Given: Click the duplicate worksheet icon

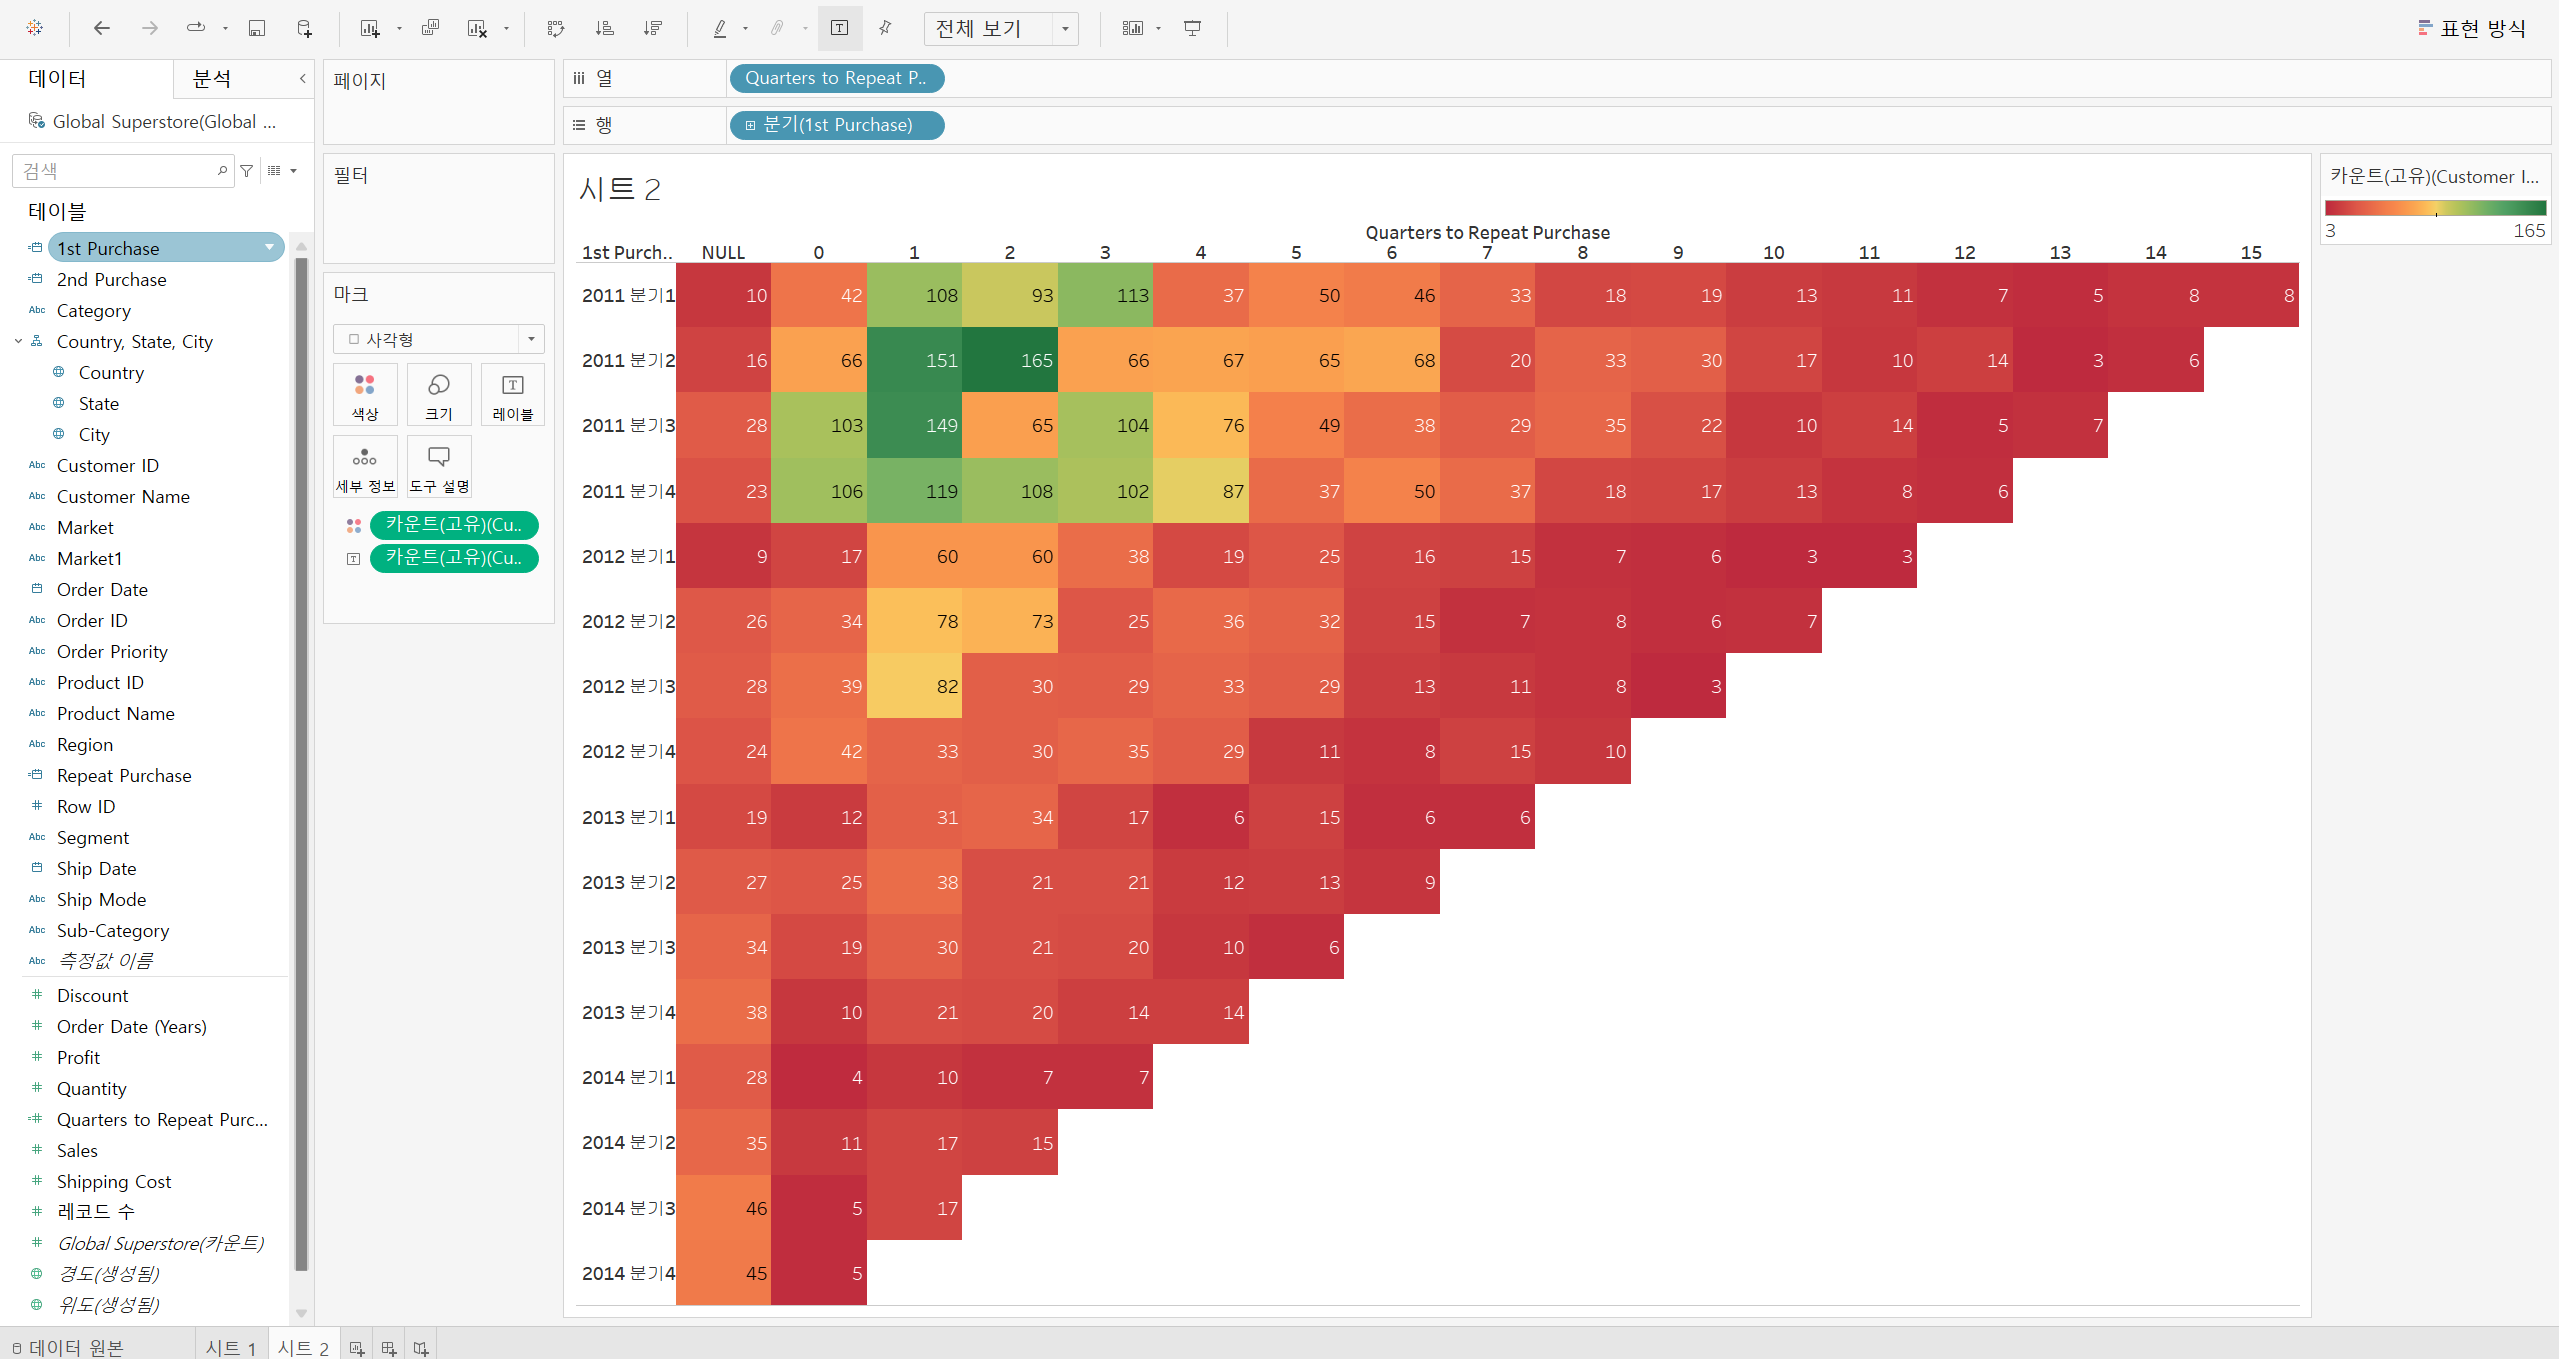Looking at the screenshot, I should point(430,28).
